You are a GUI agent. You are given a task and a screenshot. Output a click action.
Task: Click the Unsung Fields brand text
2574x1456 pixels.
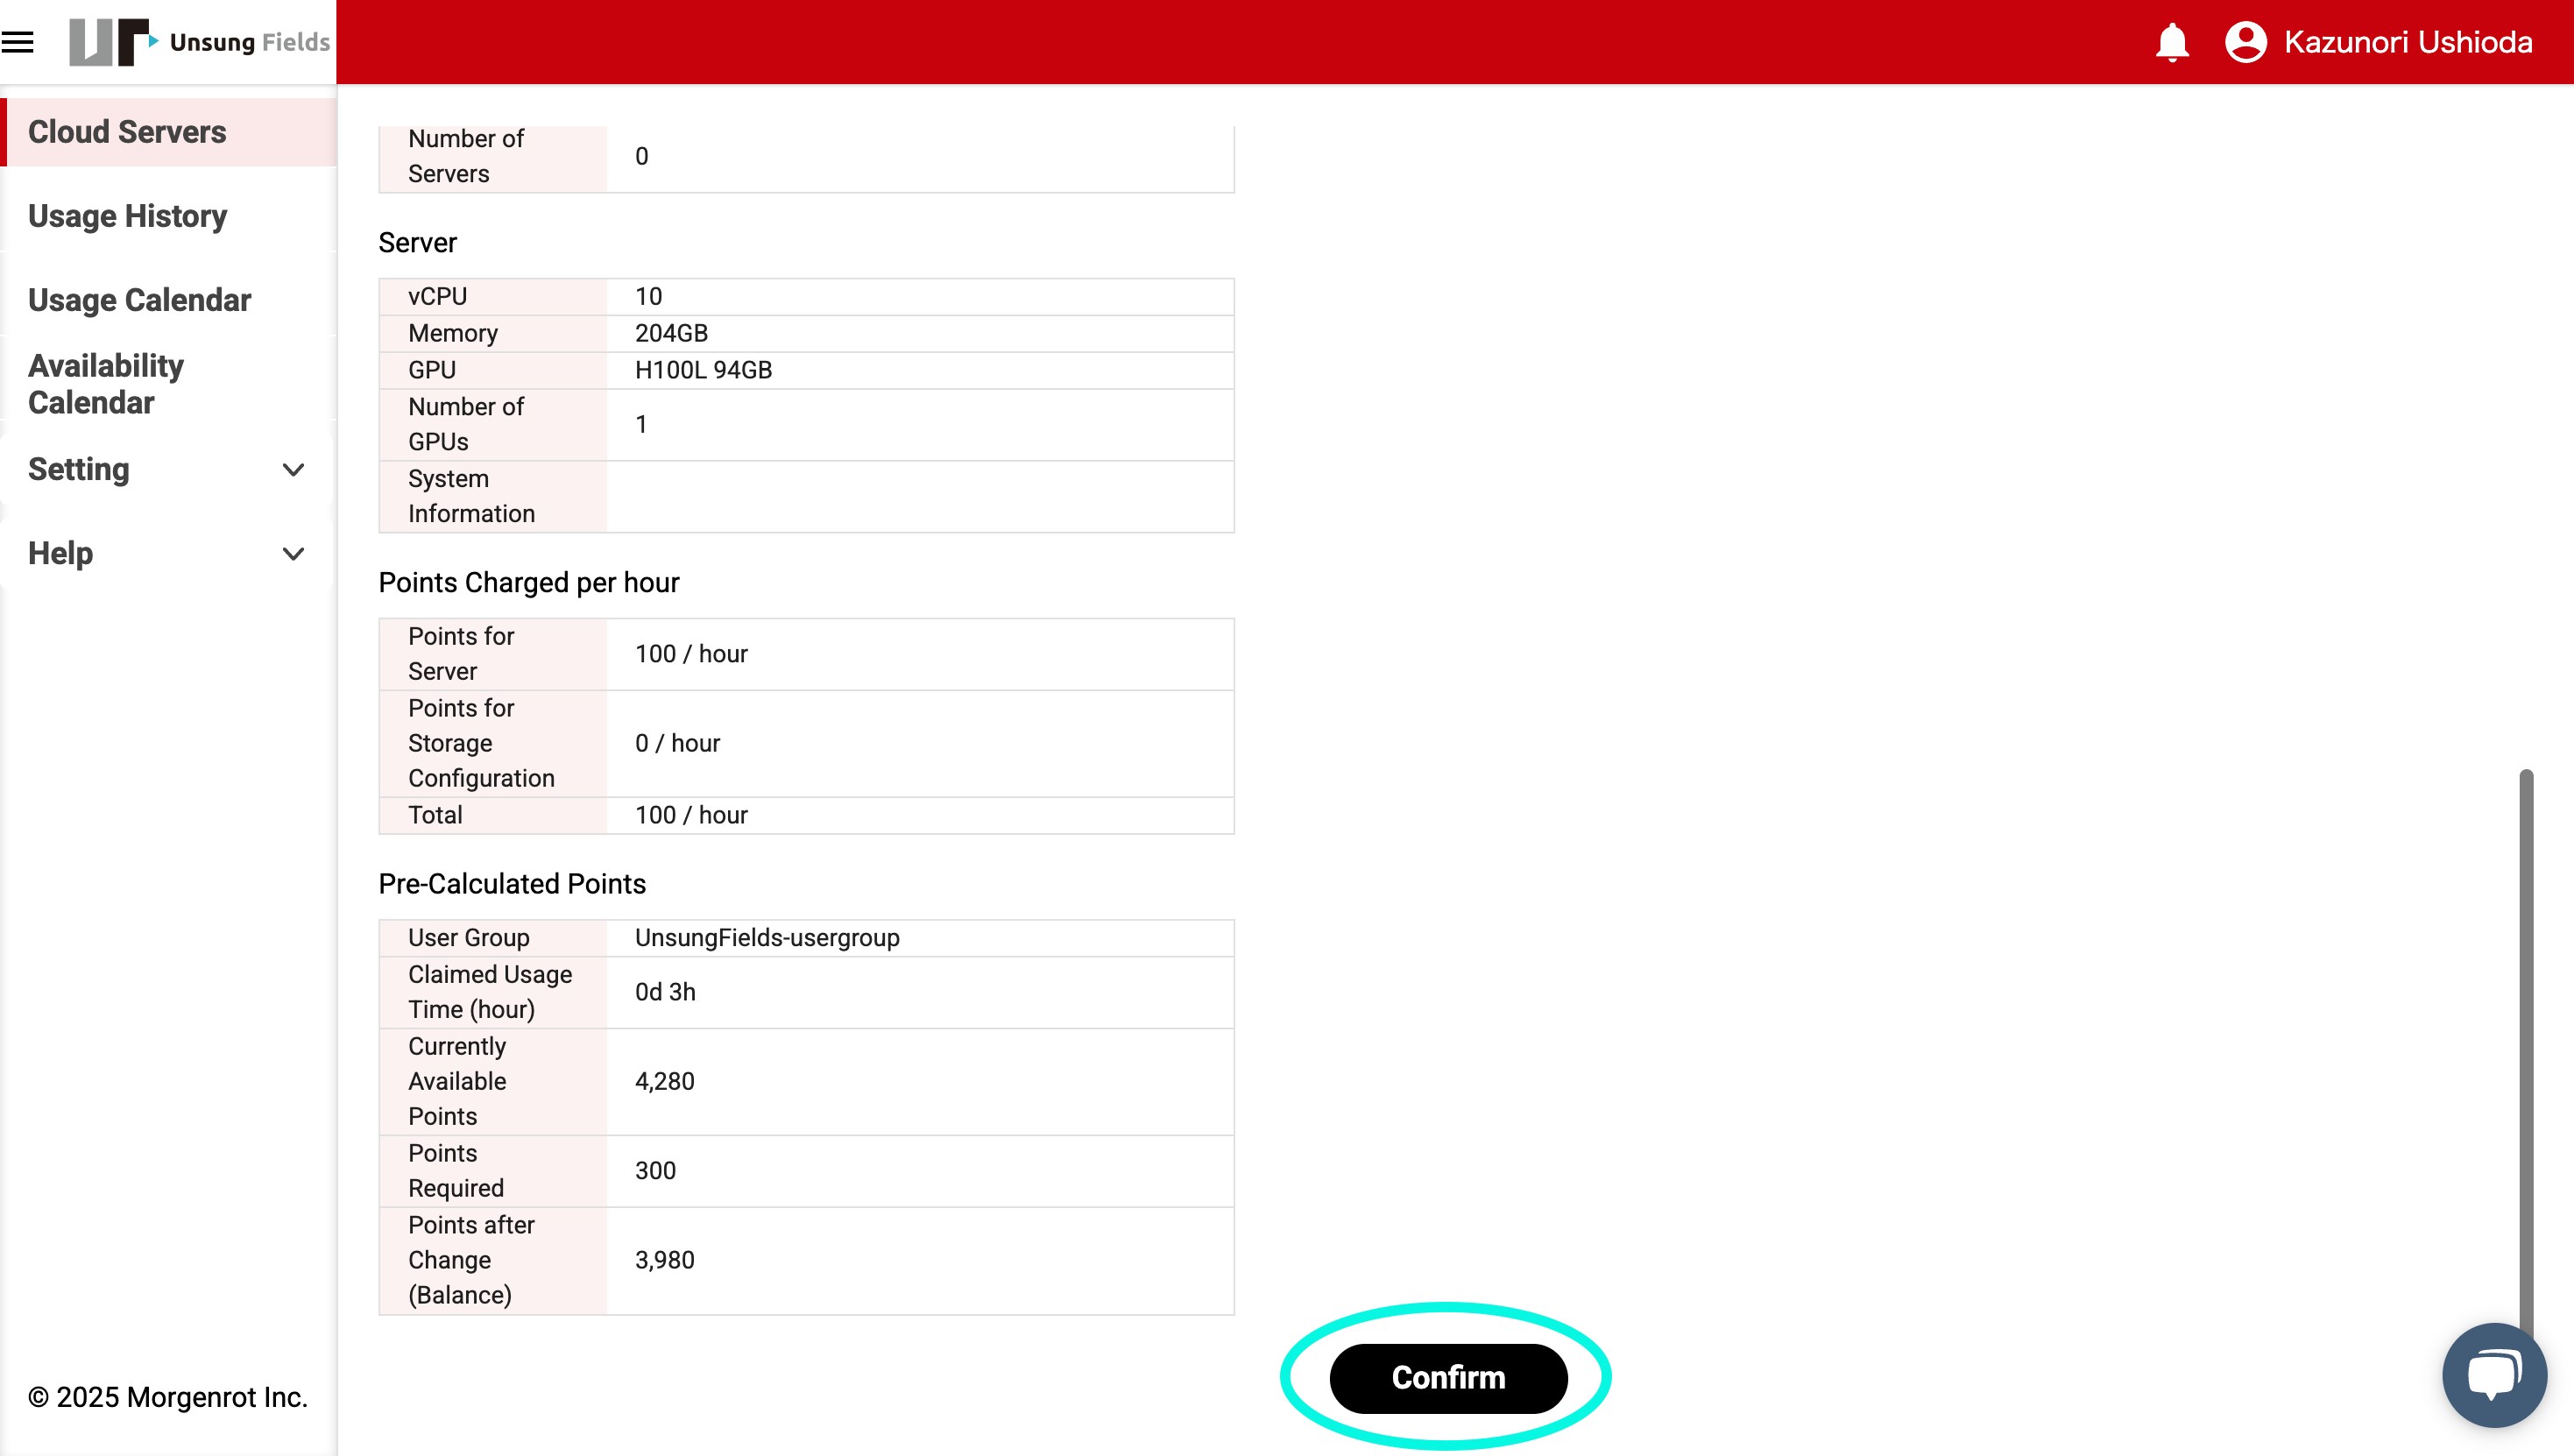tap(249, 42)
